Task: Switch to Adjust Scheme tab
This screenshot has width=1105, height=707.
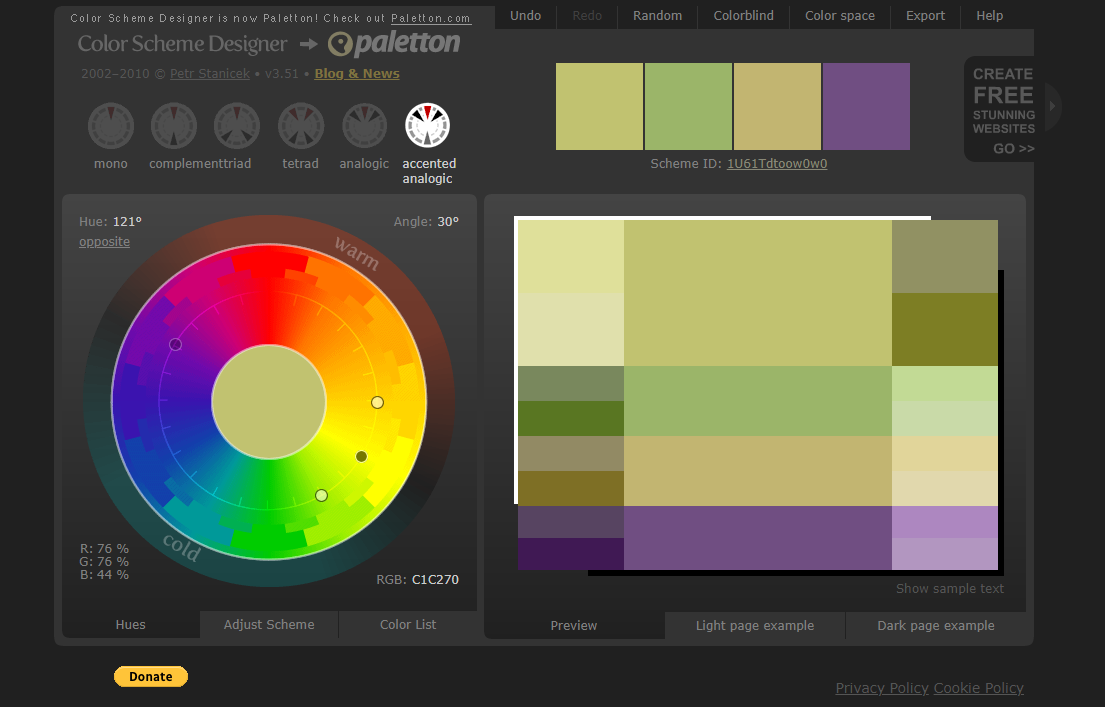Action: pyautogui.click(x=269, y=625)
